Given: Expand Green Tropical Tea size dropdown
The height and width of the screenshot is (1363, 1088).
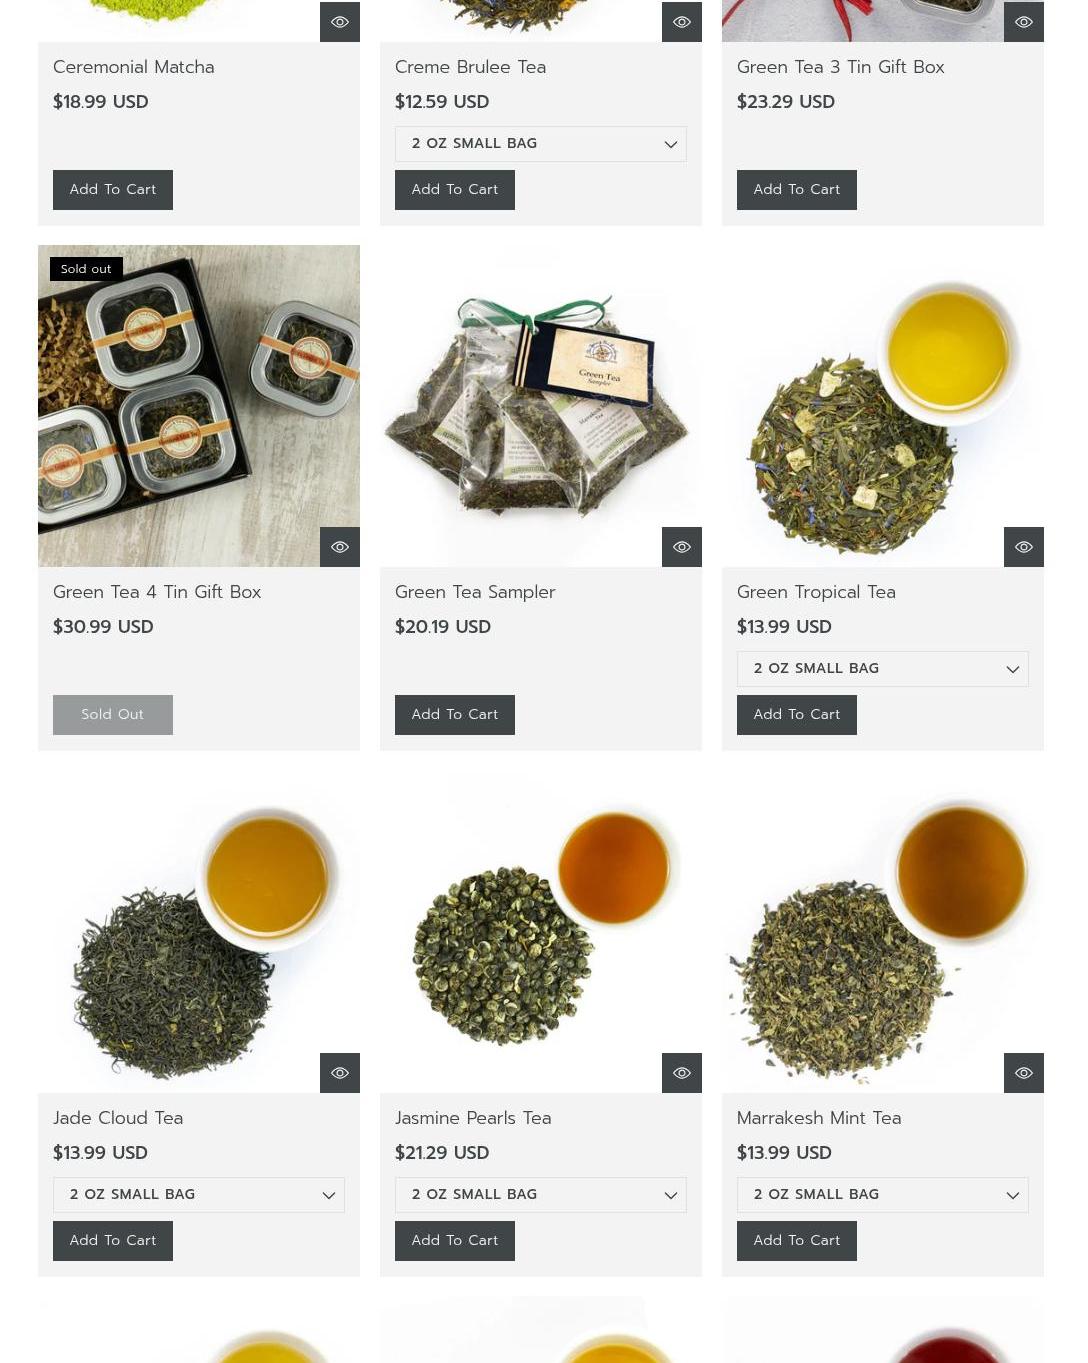Looking at the screenshot, I should pos(883,669).
